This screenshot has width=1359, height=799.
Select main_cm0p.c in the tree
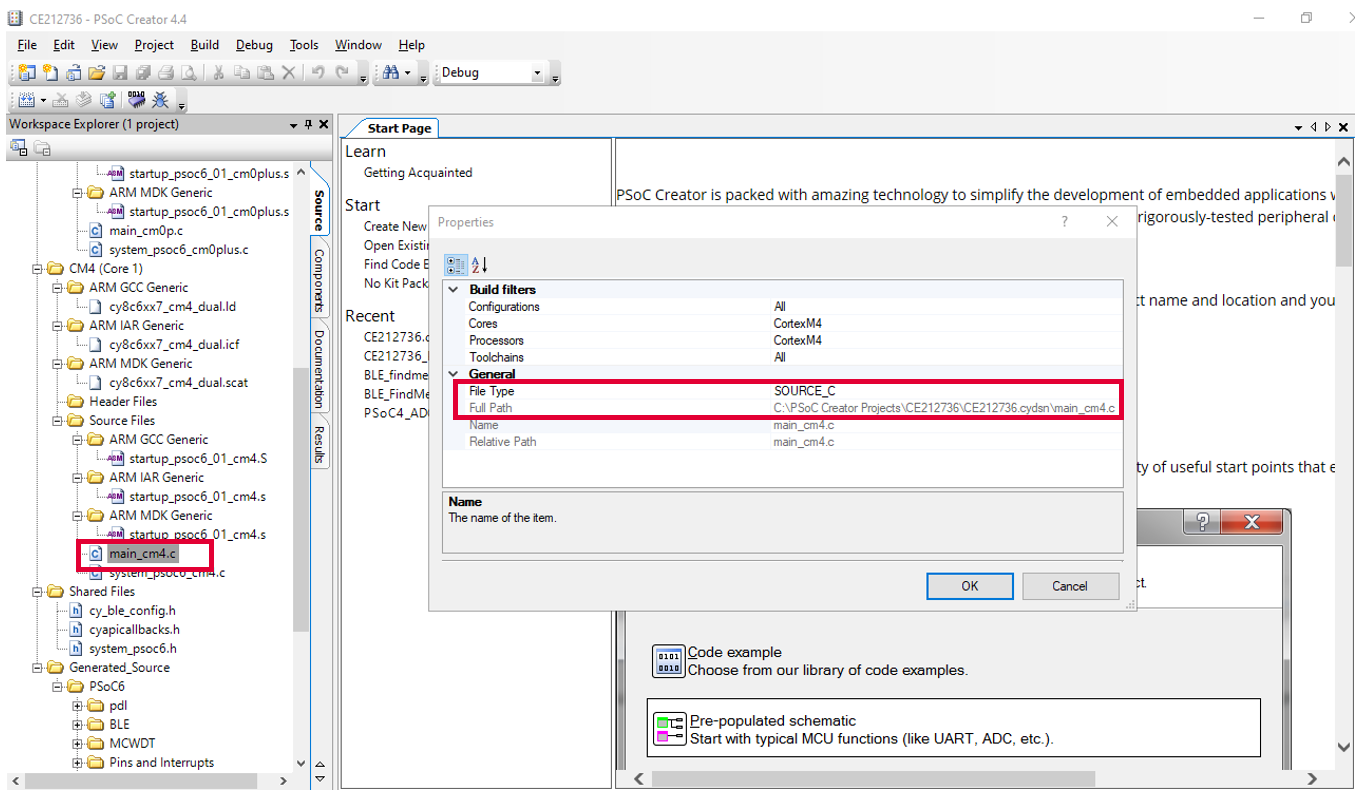[146, 231]
